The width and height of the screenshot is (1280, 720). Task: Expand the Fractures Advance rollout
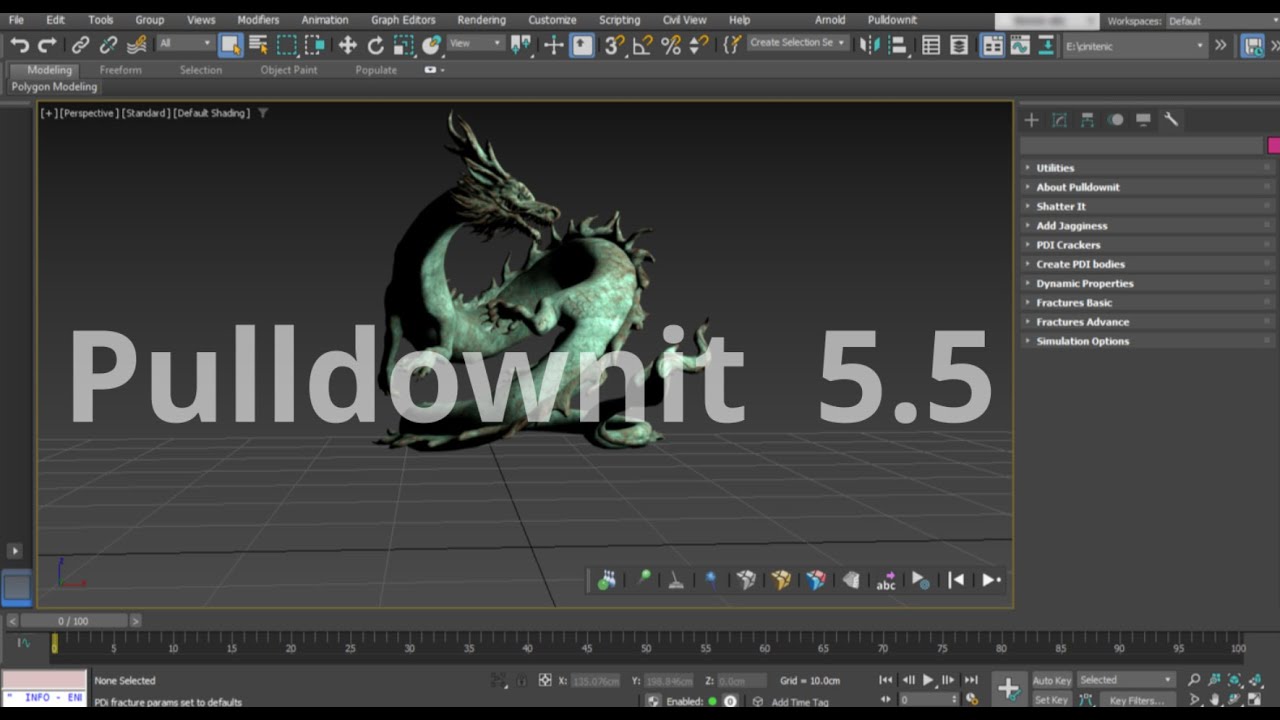[1082, 322]
